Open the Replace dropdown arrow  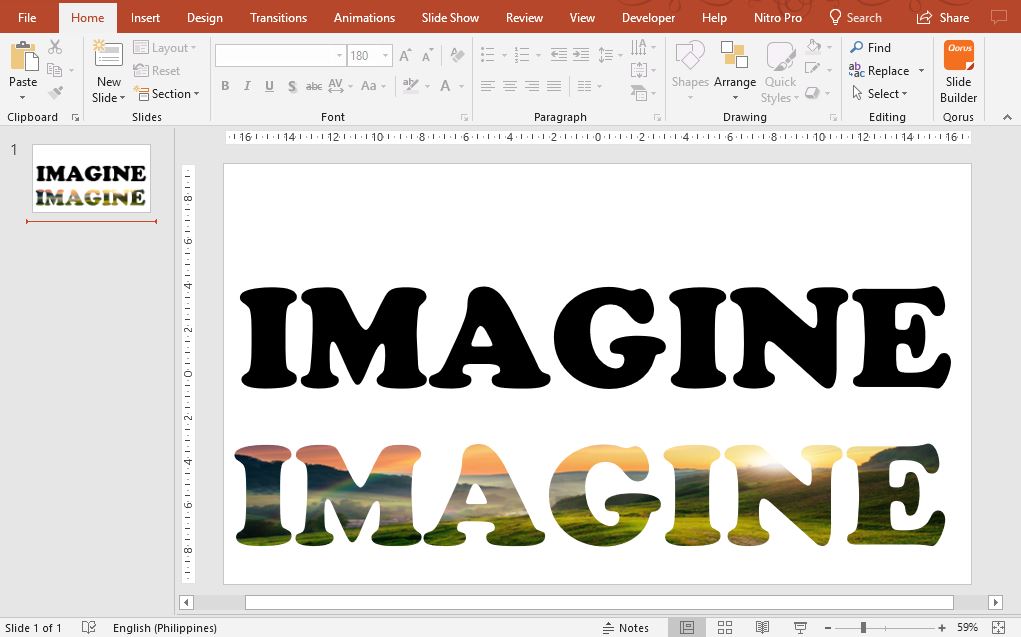[921, 71]
